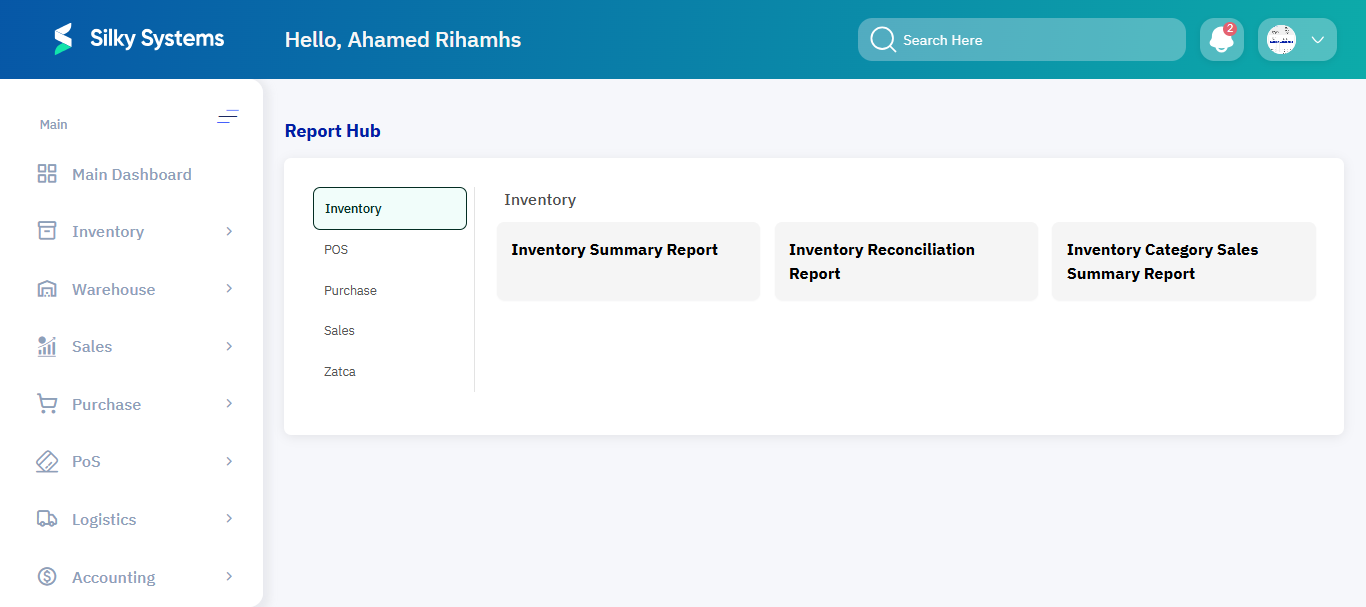Click the PoS tag icon in sidebar
Screen dimensions: 1366x607
pyautogui.click(x=46, y=461)
